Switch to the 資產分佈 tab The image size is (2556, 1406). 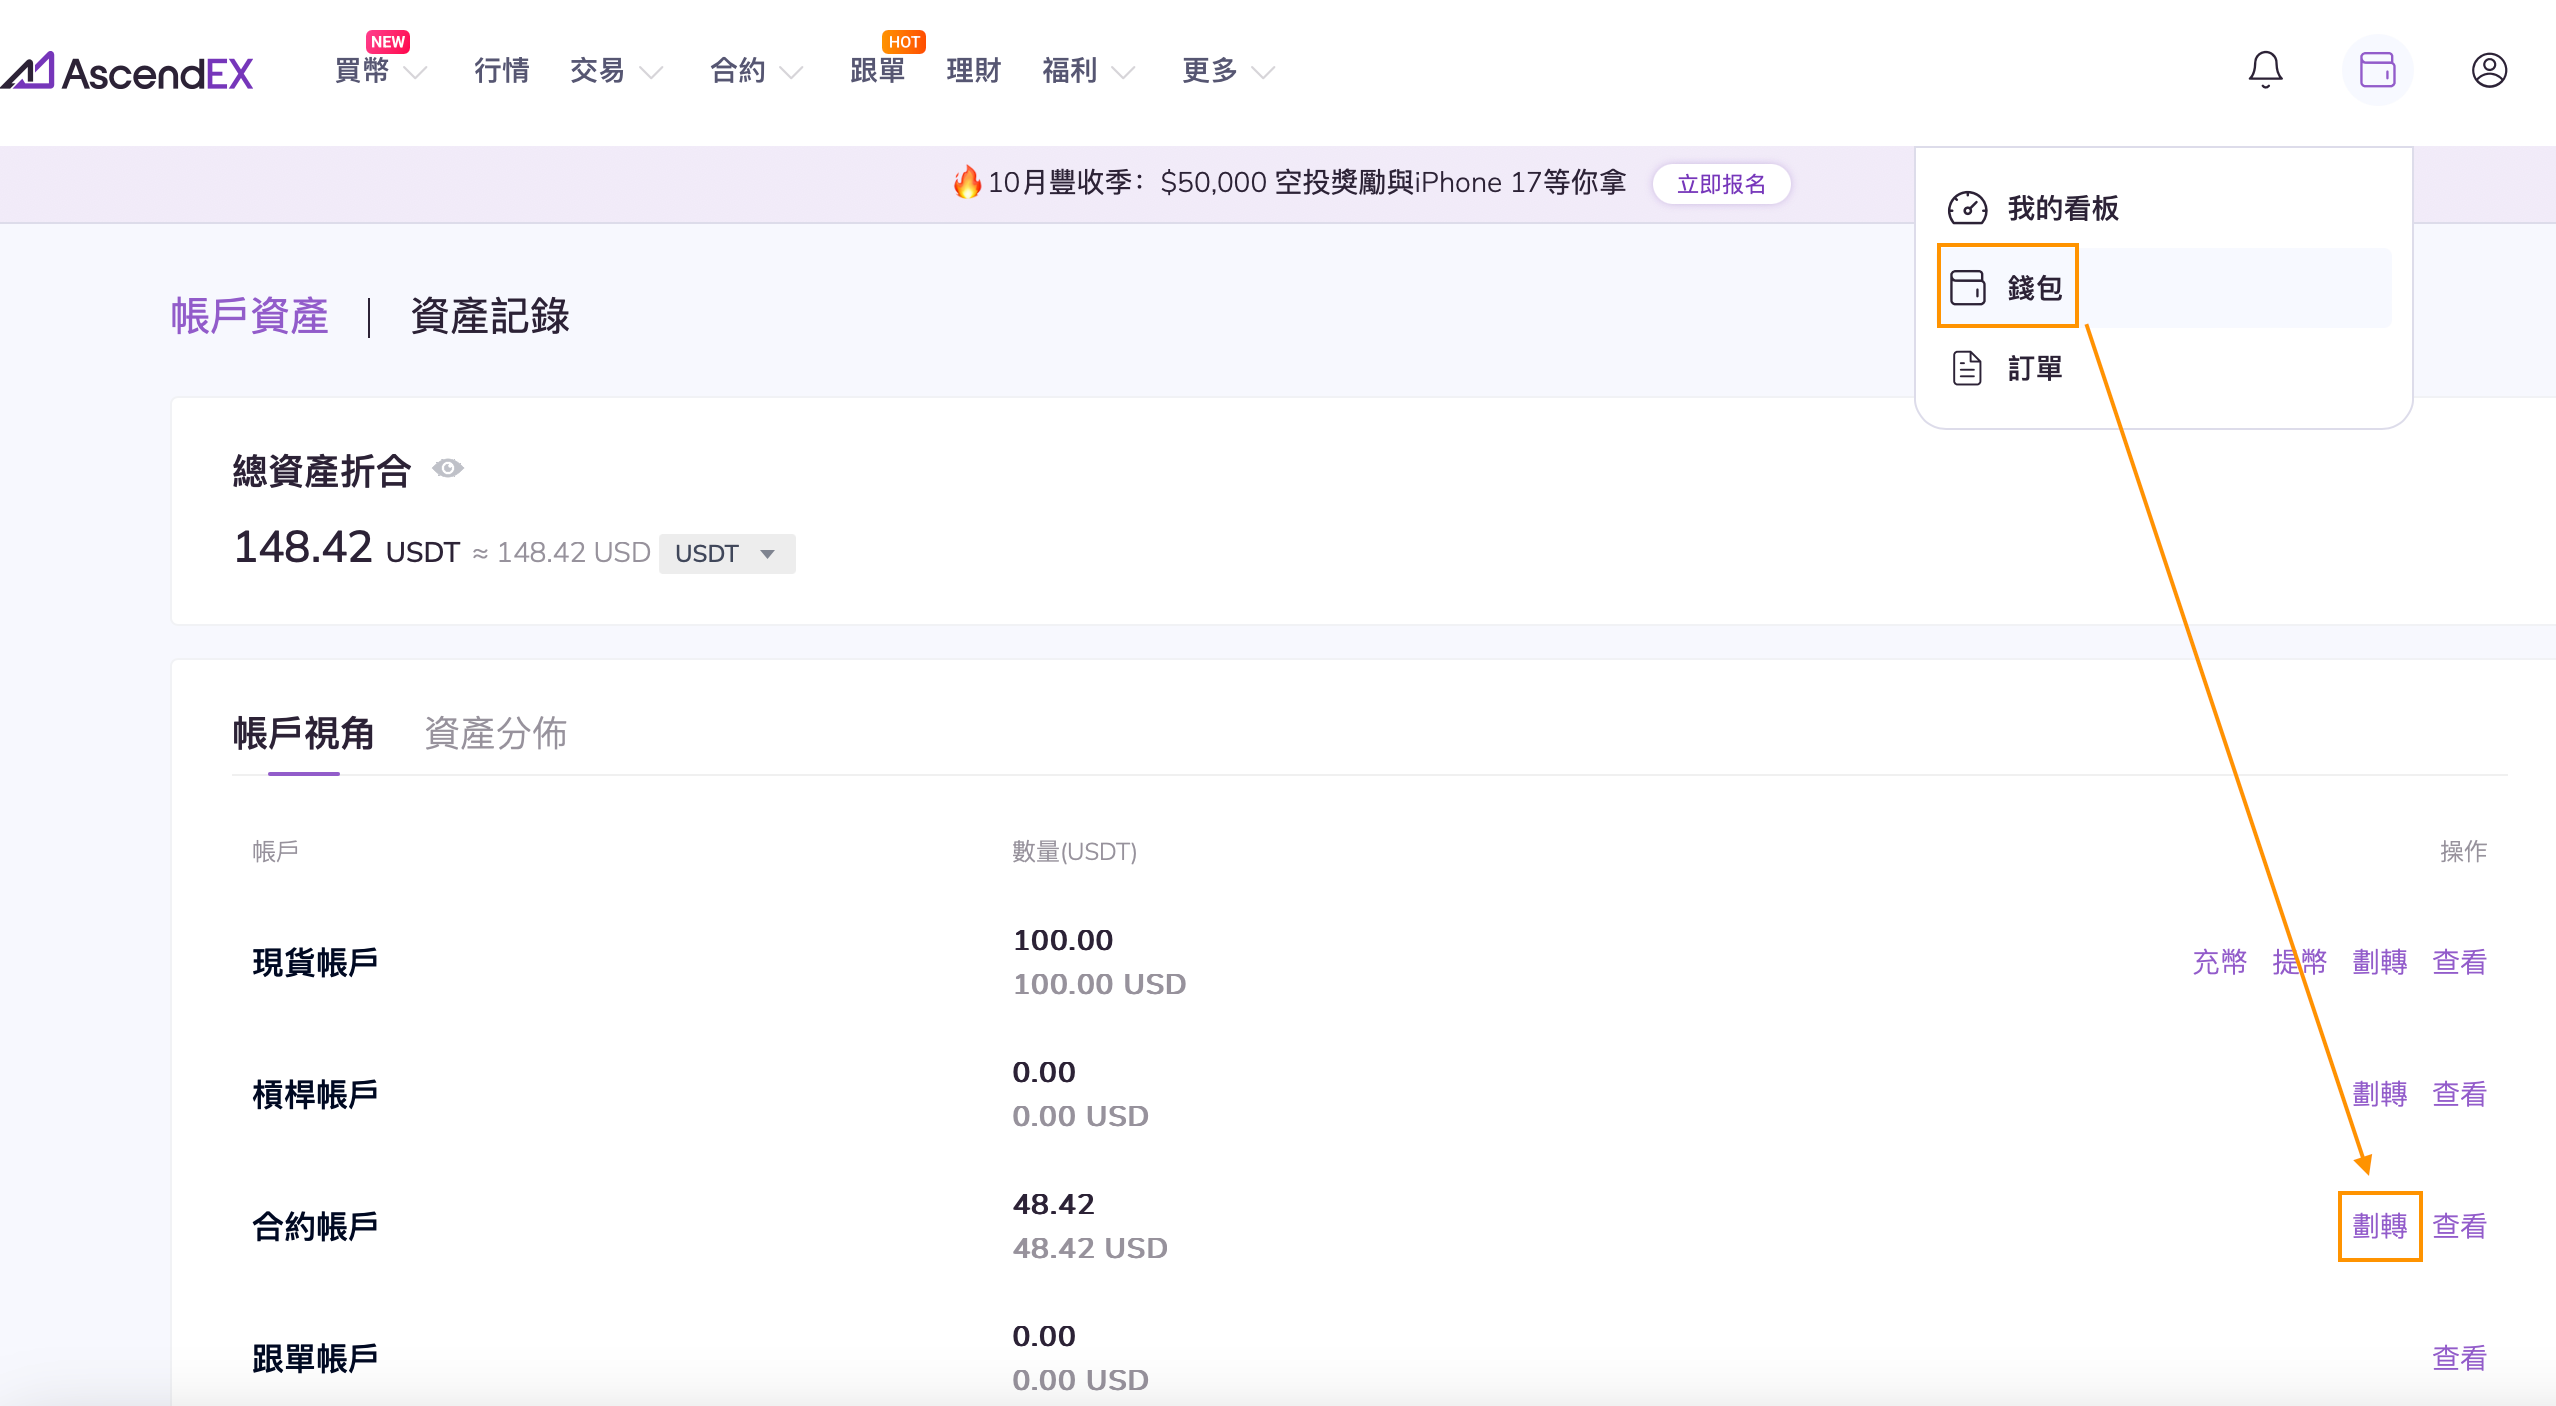[x=495, y=733]
